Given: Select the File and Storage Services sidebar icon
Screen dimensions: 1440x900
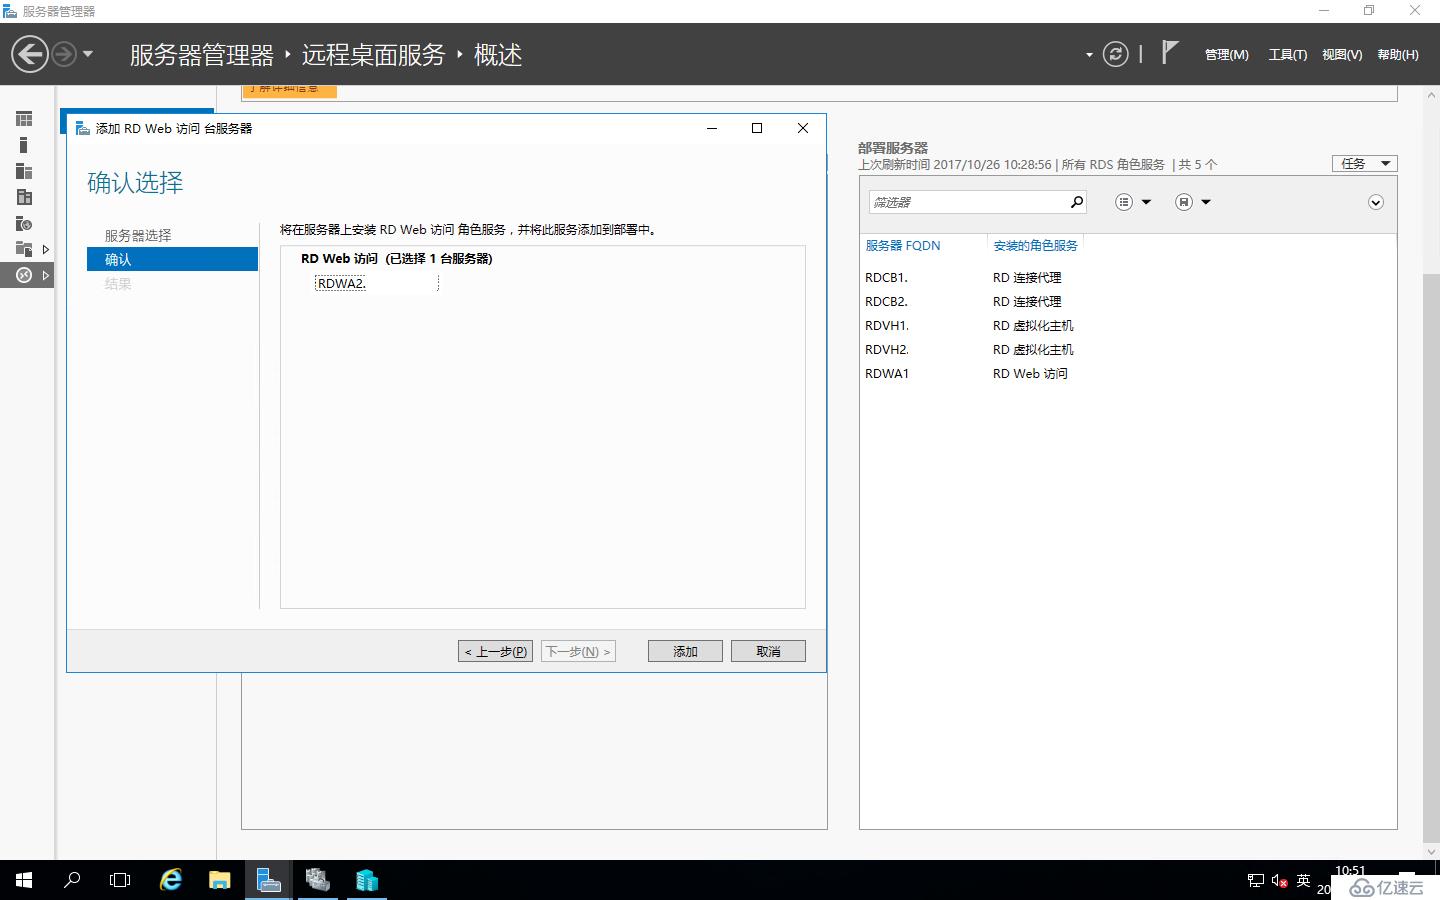Looking at the screenshot, I should [24, 249].
